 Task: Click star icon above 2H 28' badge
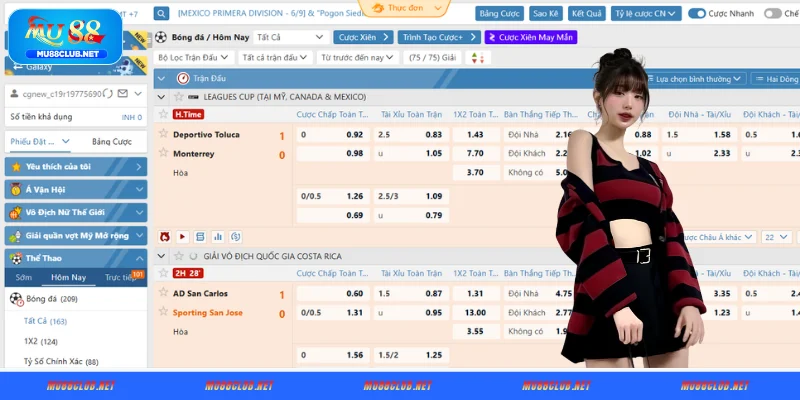[163, 272]
